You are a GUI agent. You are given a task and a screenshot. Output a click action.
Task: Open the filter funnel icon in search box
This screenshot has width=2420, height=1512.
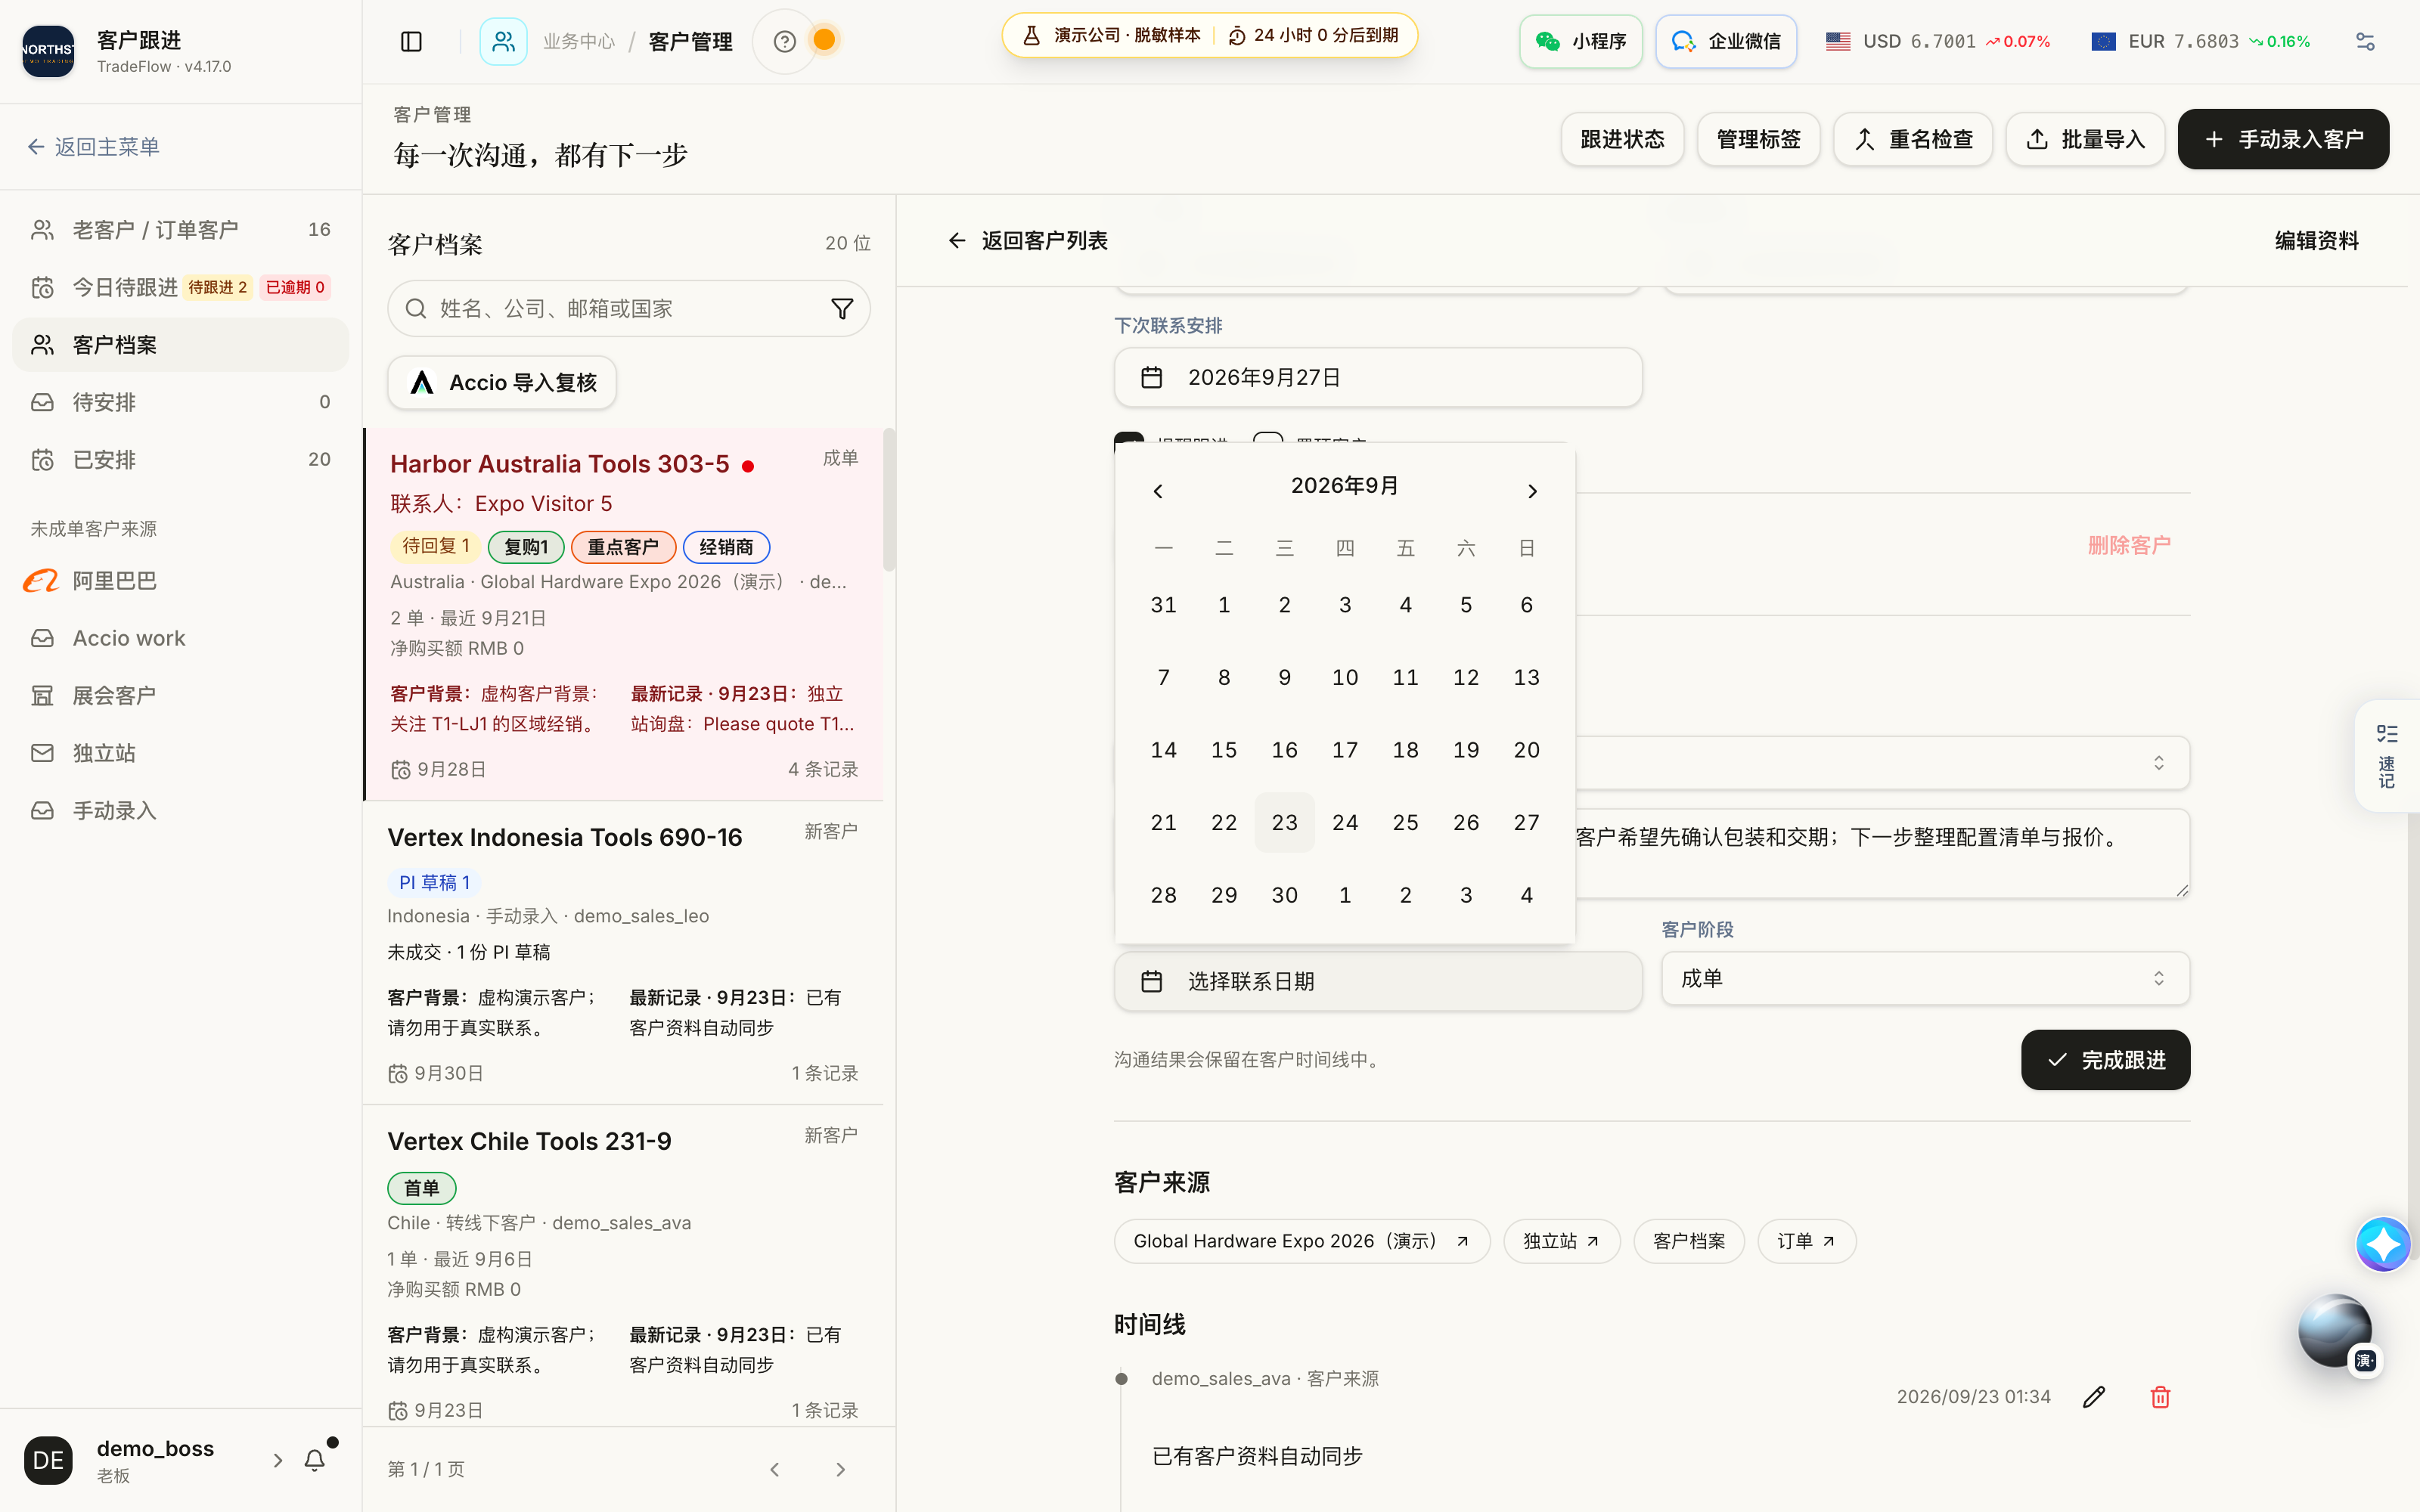[842, 309]
